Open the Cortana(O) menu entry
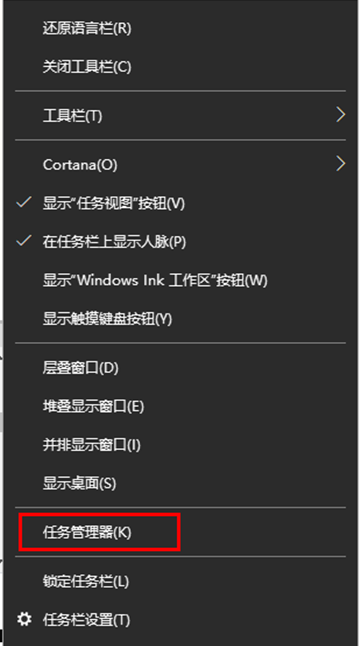This screenshot has height=646, width=361. click(180, 165)
